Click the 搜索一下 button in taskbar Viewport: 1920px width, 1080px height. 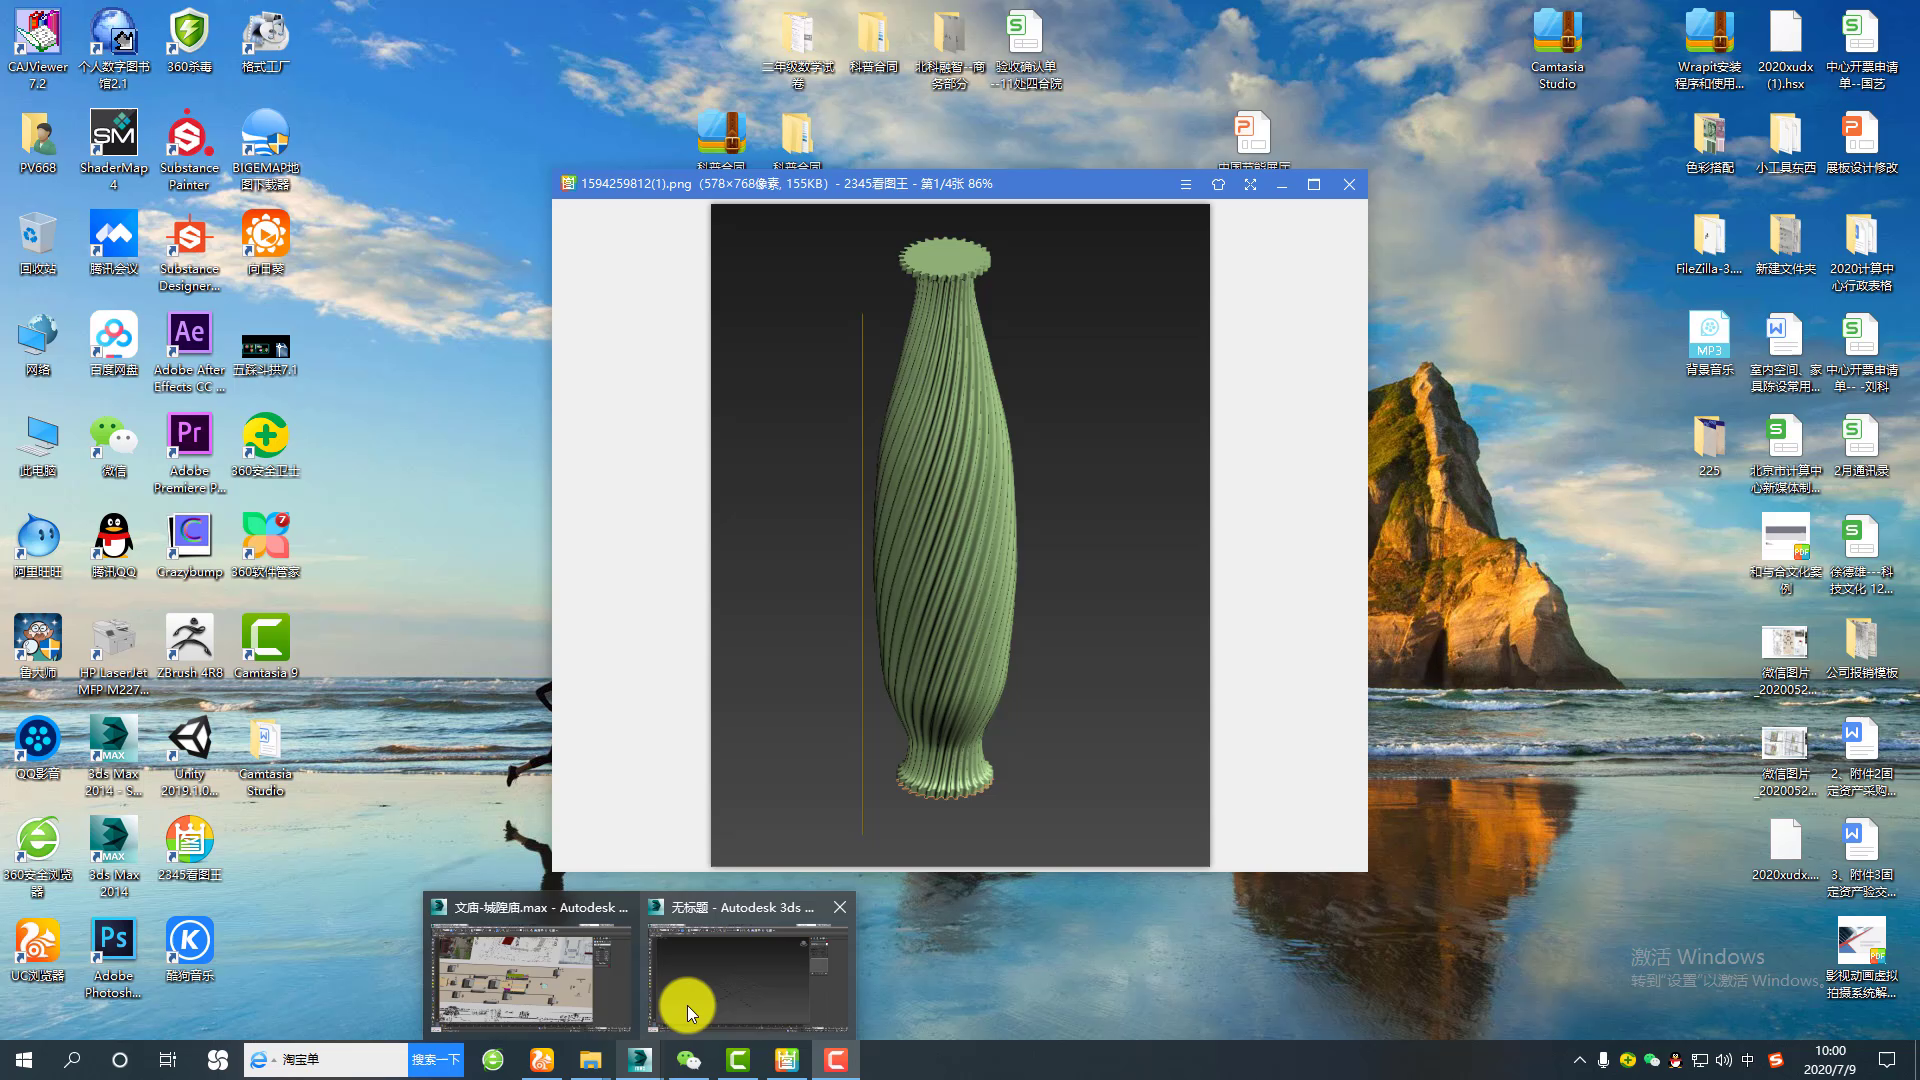coord(436,1060)
